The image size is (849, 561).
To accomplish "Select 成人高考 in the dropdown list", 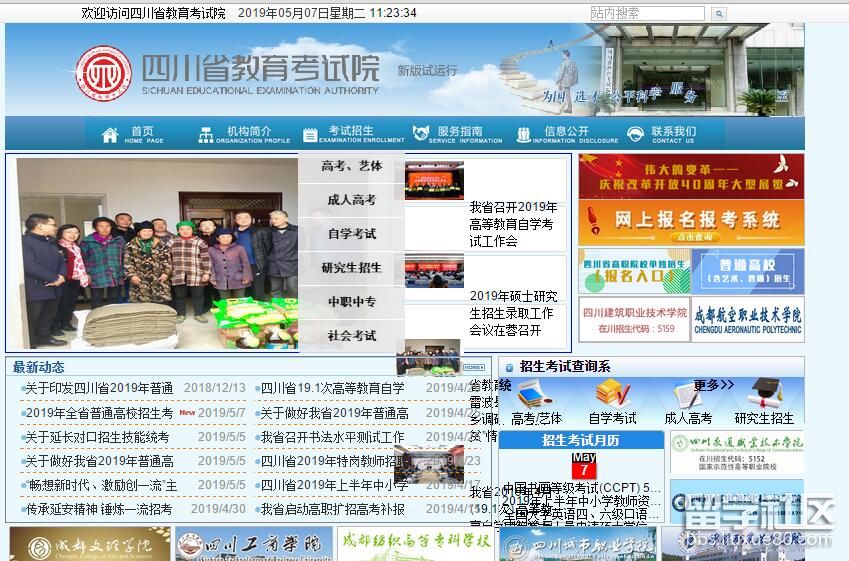I will (x=351, y=200).
